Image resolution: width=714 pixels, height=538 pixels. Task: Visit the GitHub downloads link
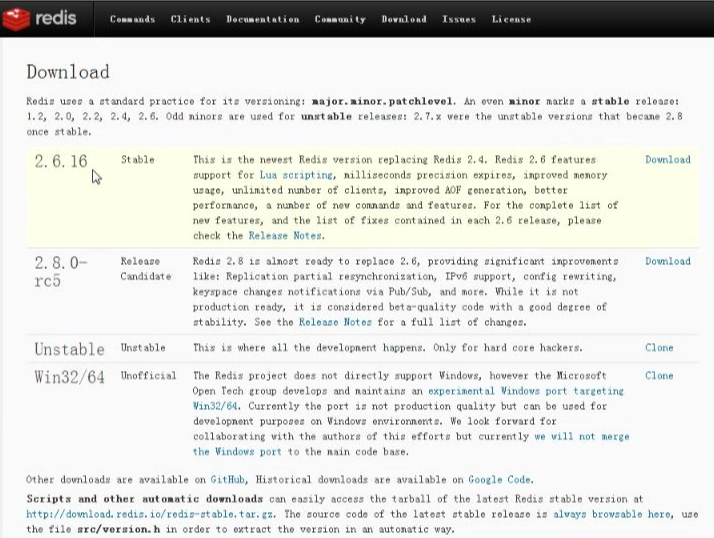tap(227, 479)
